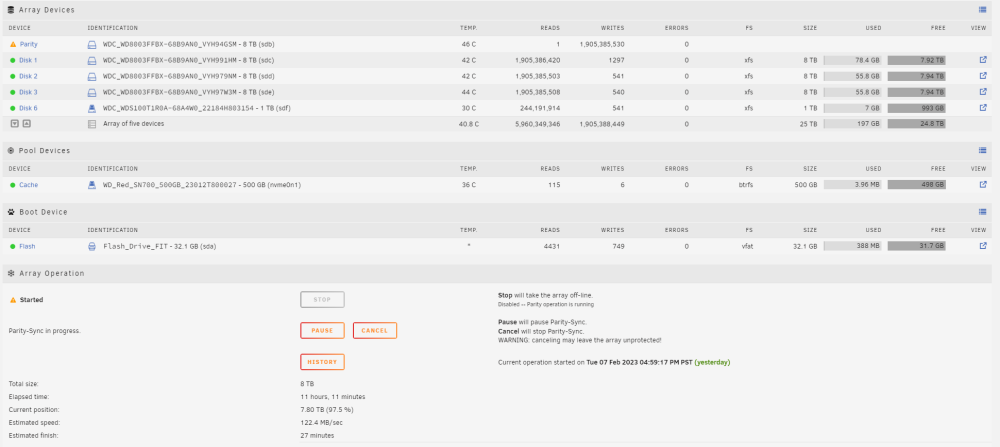
Task: Open the Cache device link
Action: tap(29, 185)
